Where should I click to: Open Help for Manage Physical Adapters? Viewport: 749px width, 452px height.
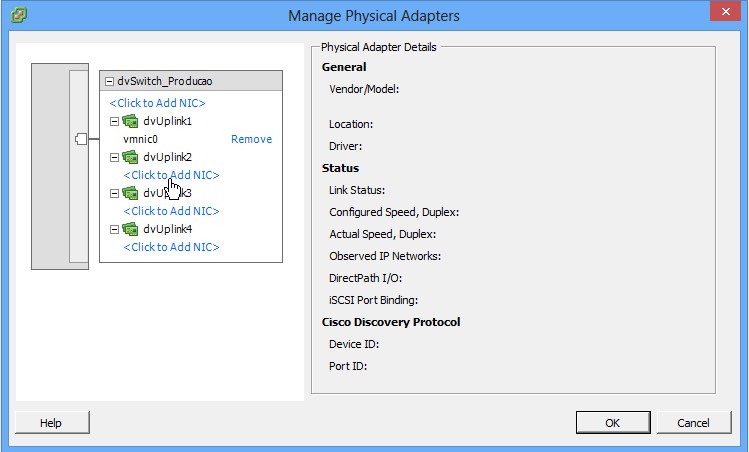click(x=50, y=423)
